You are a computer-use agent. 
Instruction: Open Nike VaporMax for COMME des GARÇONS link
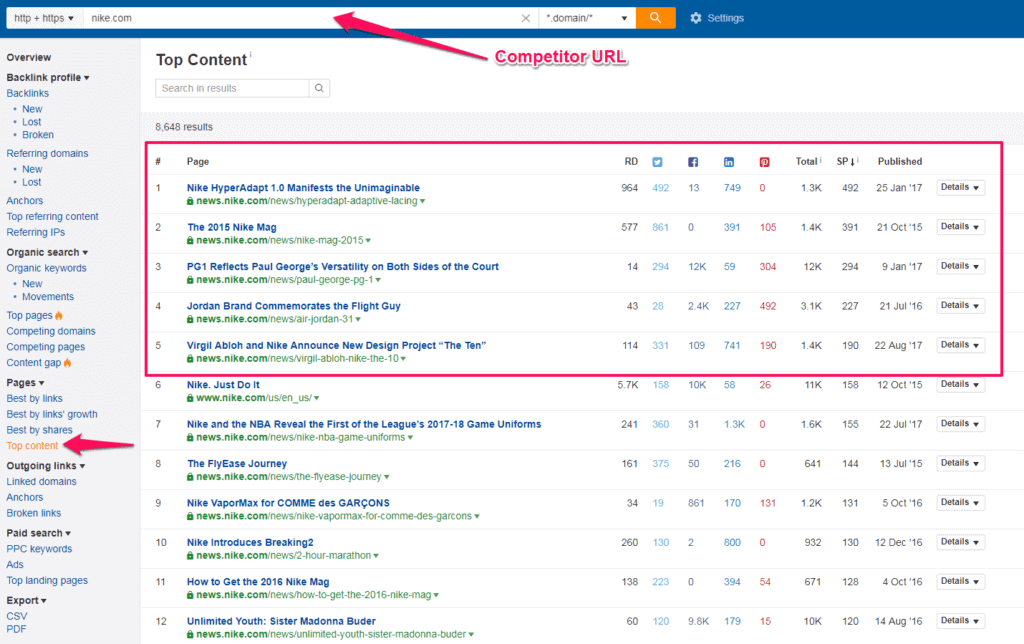point(288,503)
